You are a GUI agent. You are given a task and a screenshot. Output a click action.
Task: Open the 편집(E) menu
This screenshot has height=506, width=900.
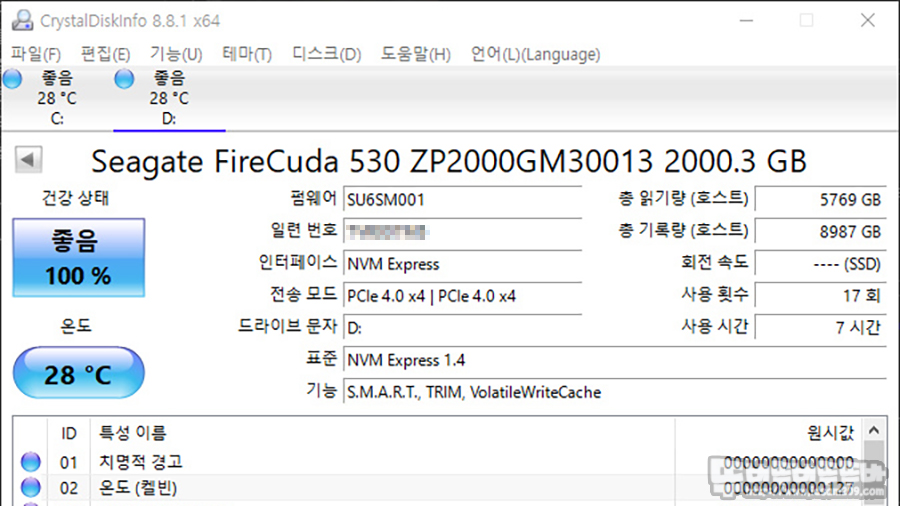click(106, 55)
